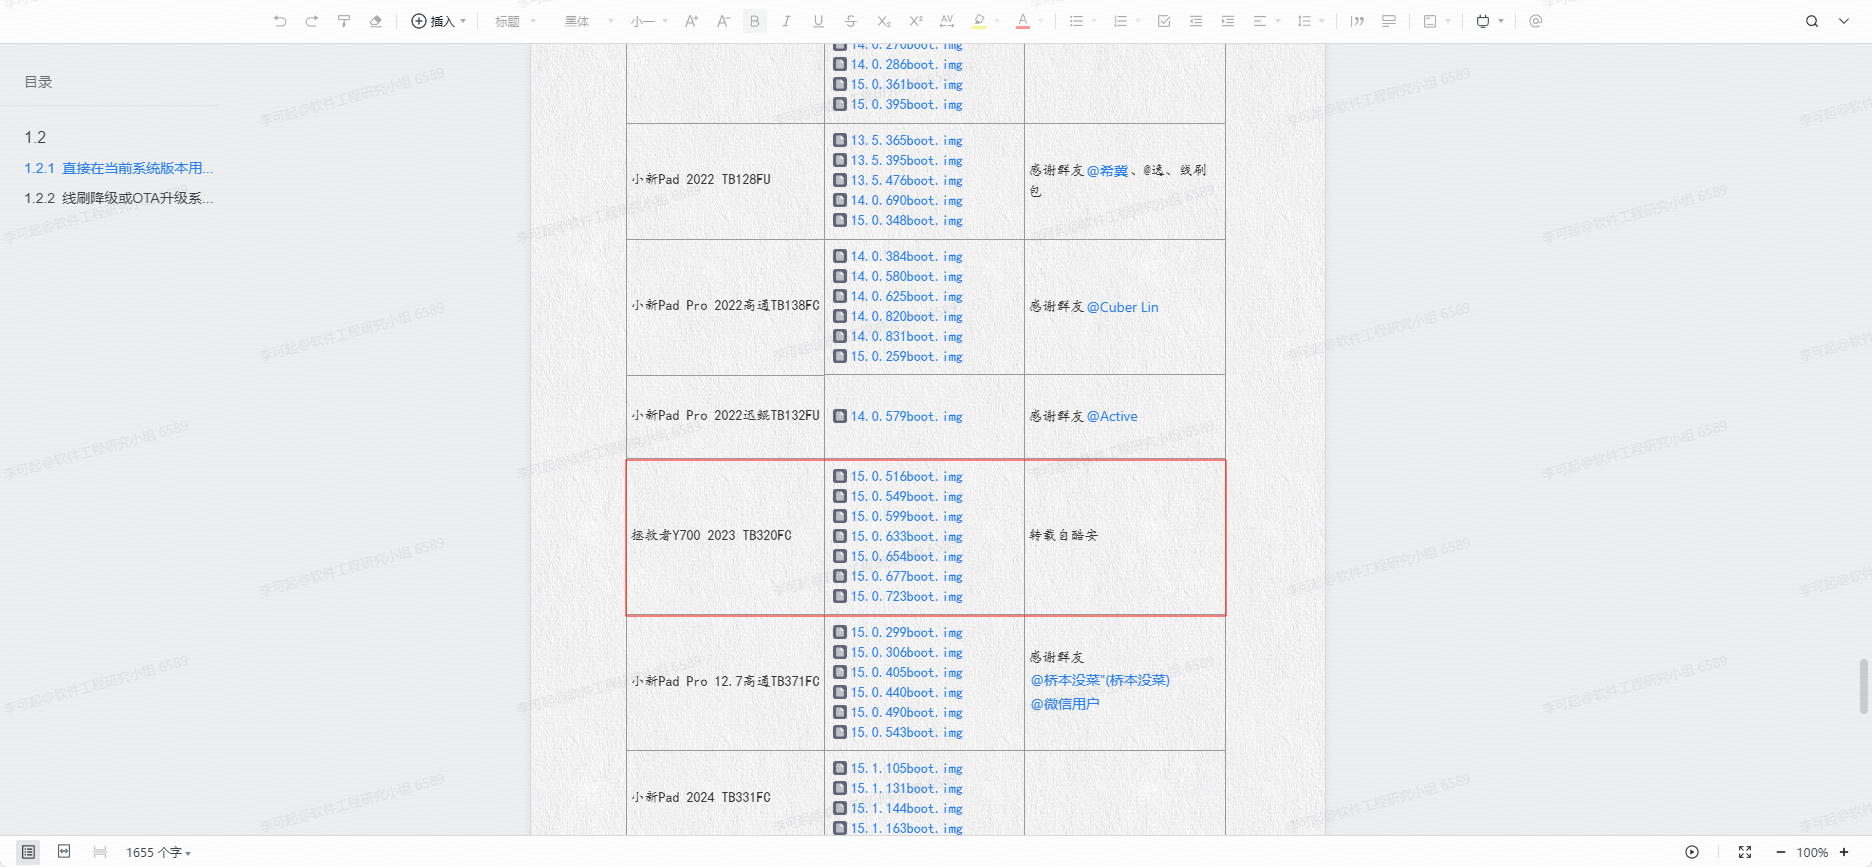
Task: Toggle superscript formatting
Action: (x=916, y=21)
